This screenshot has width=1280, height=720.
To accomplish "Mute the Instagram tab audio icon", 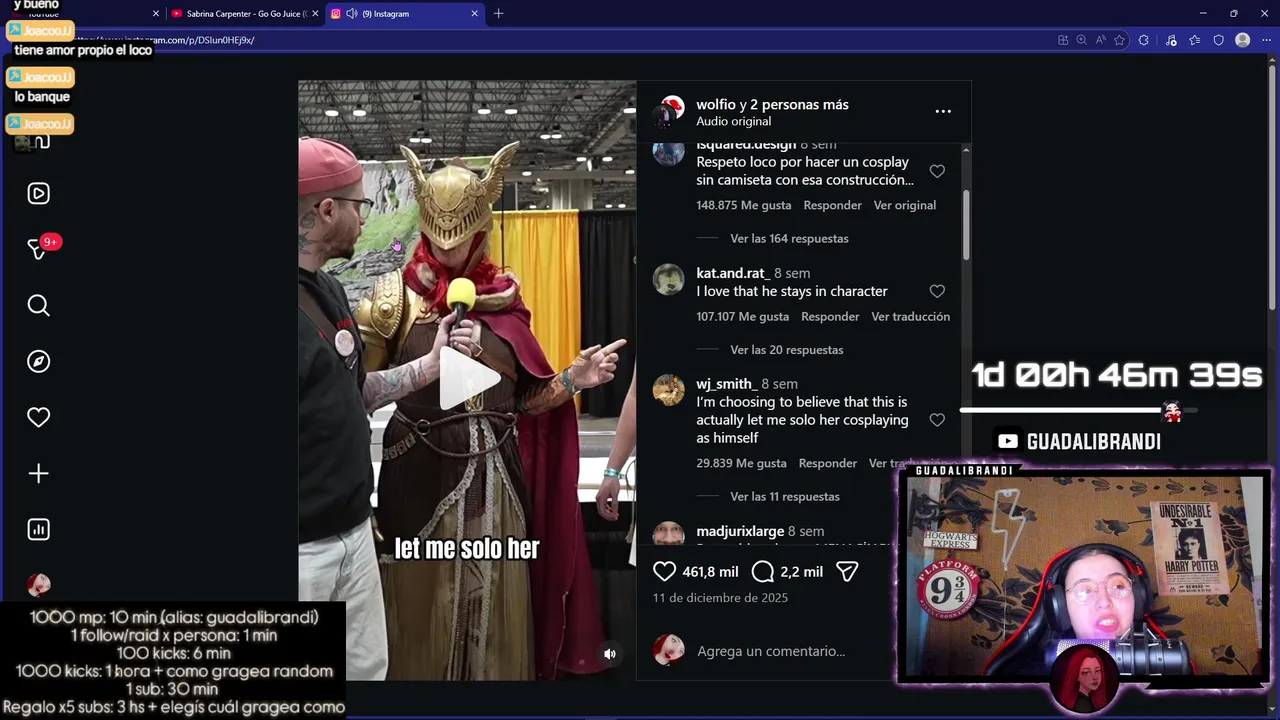I will 351,13.
